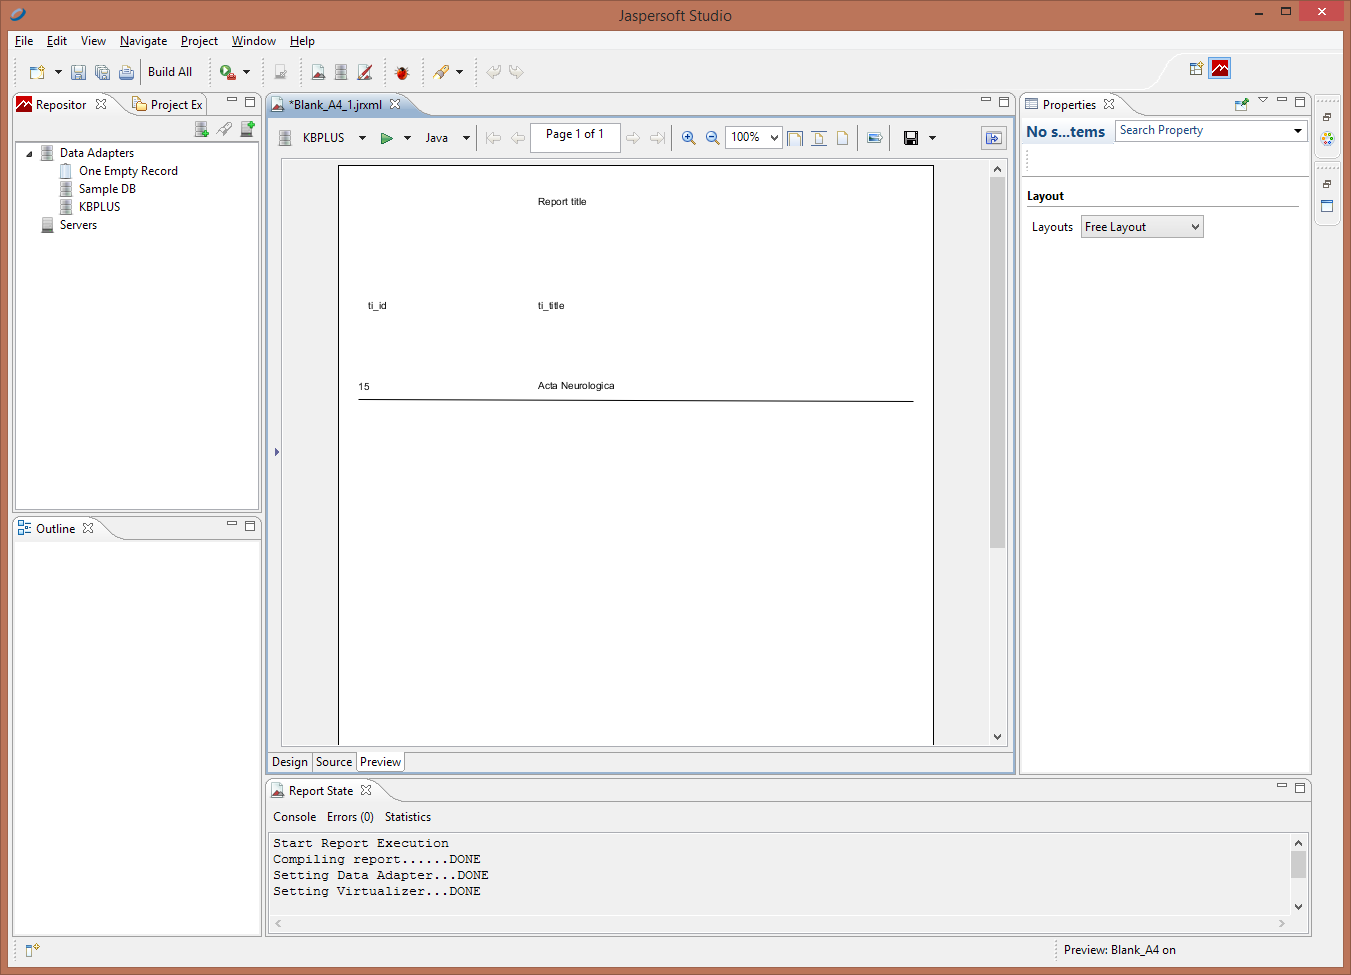Select the Sample DB adapter
Image resolution: width=1351 pixels, height=975 pixels.
tap(107, 189)
